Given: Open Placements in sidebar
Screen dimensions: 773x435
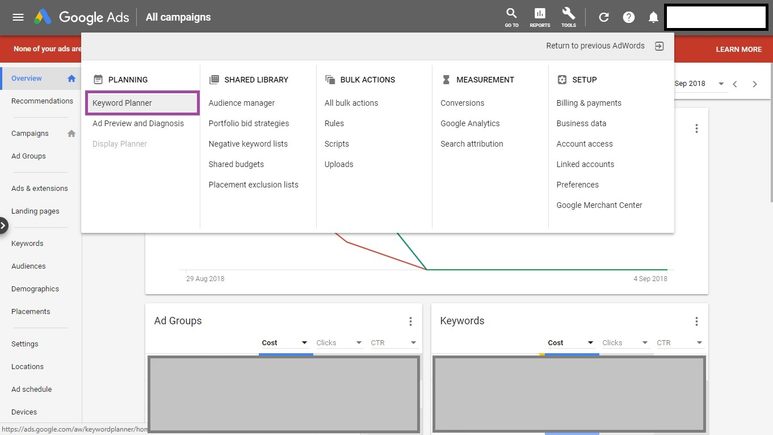Looking at the screenshot, I should tap(31, 312).
